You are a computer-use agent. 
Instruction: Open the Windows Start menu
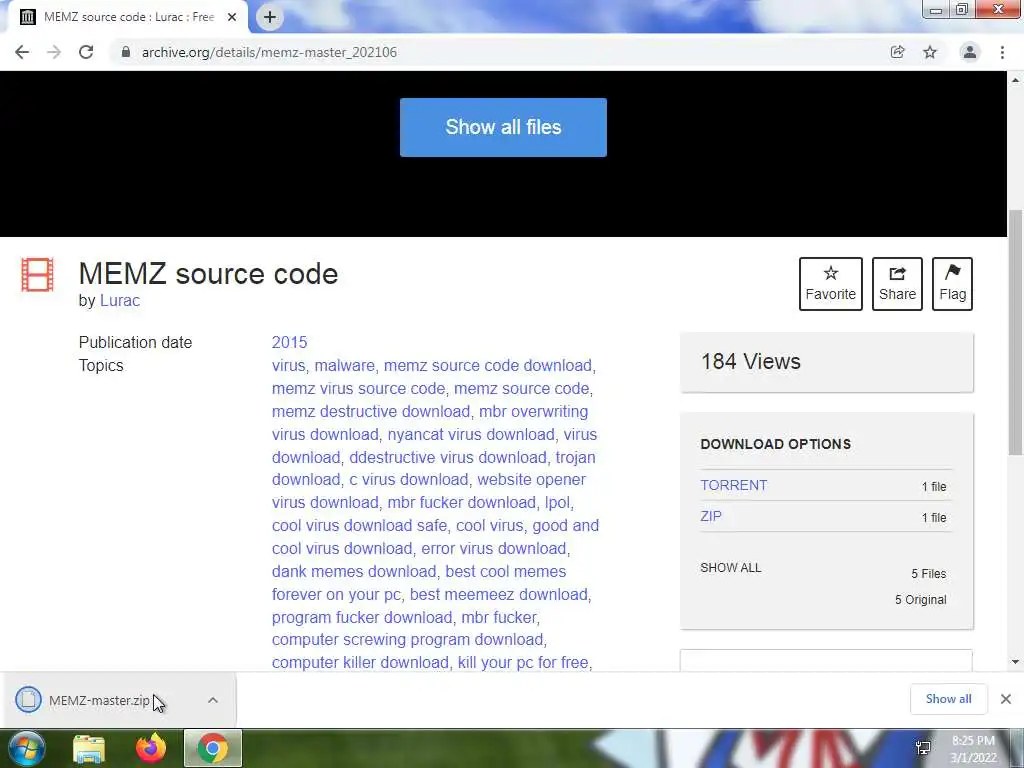pyautogui.click(x=26, y=748)
